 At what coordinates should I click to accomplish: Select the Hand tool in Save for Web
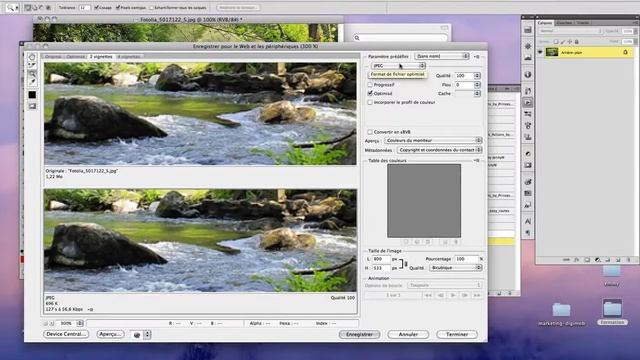tap(32, 57)
